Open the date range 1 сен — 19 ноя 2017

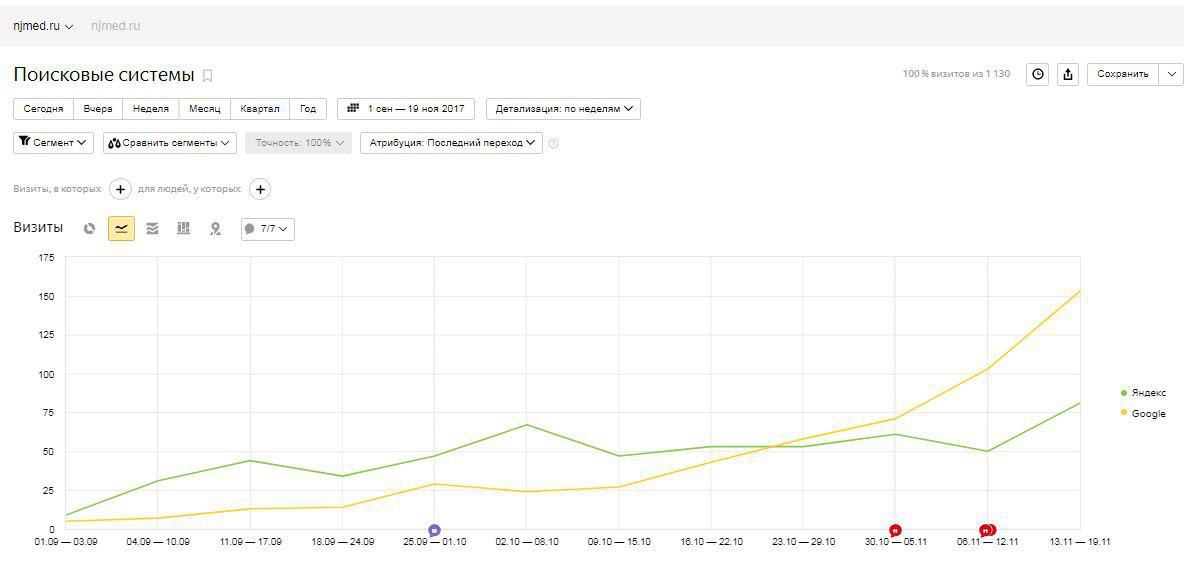pyautogui.click(x=406, y=109)
